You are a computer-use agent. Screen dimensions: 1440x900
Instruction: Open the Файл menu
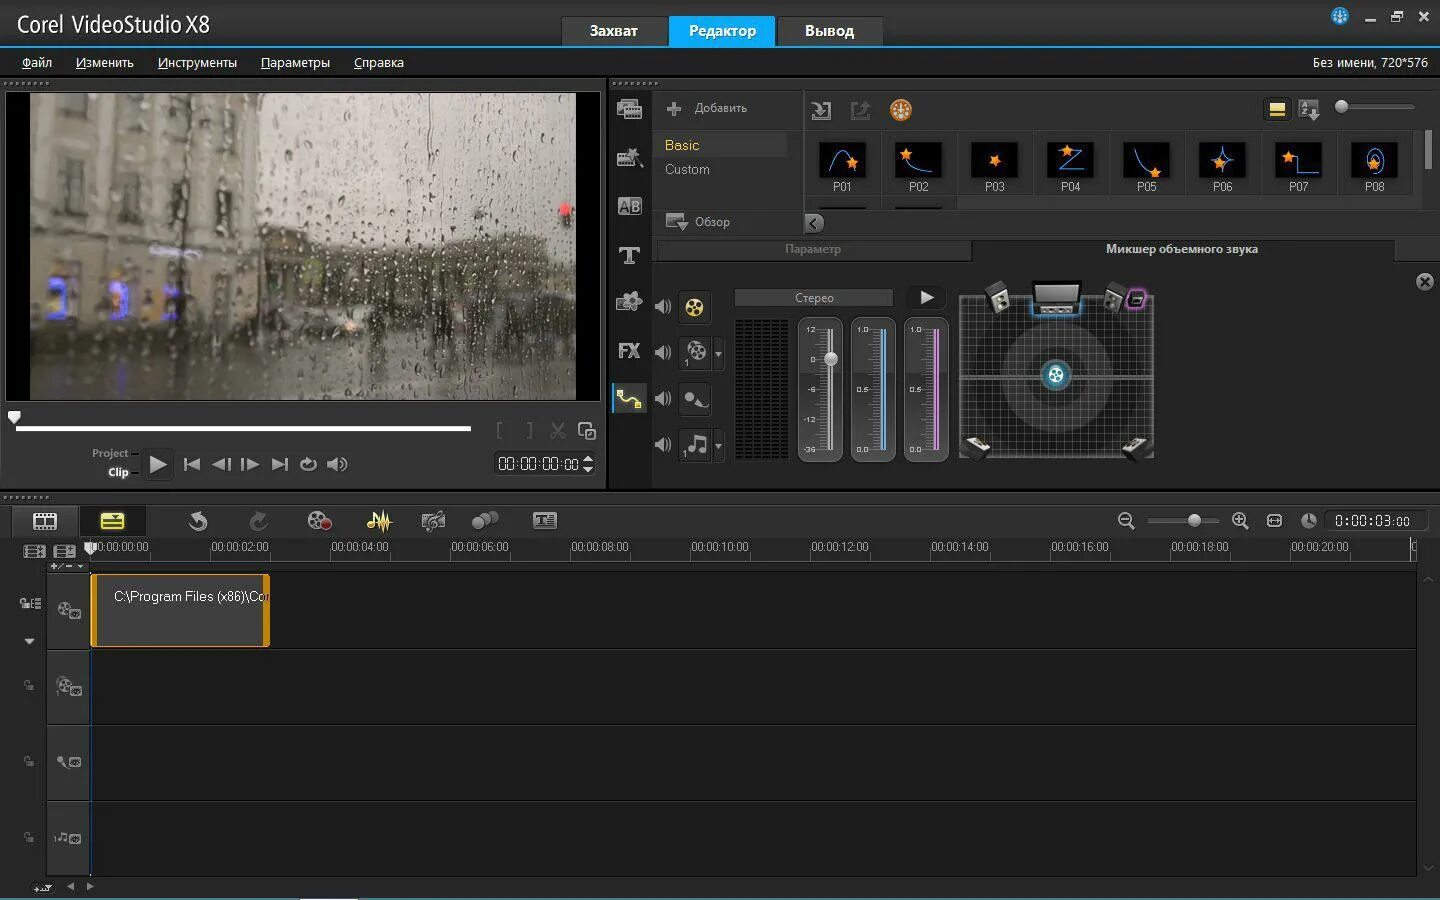point(37,62)
